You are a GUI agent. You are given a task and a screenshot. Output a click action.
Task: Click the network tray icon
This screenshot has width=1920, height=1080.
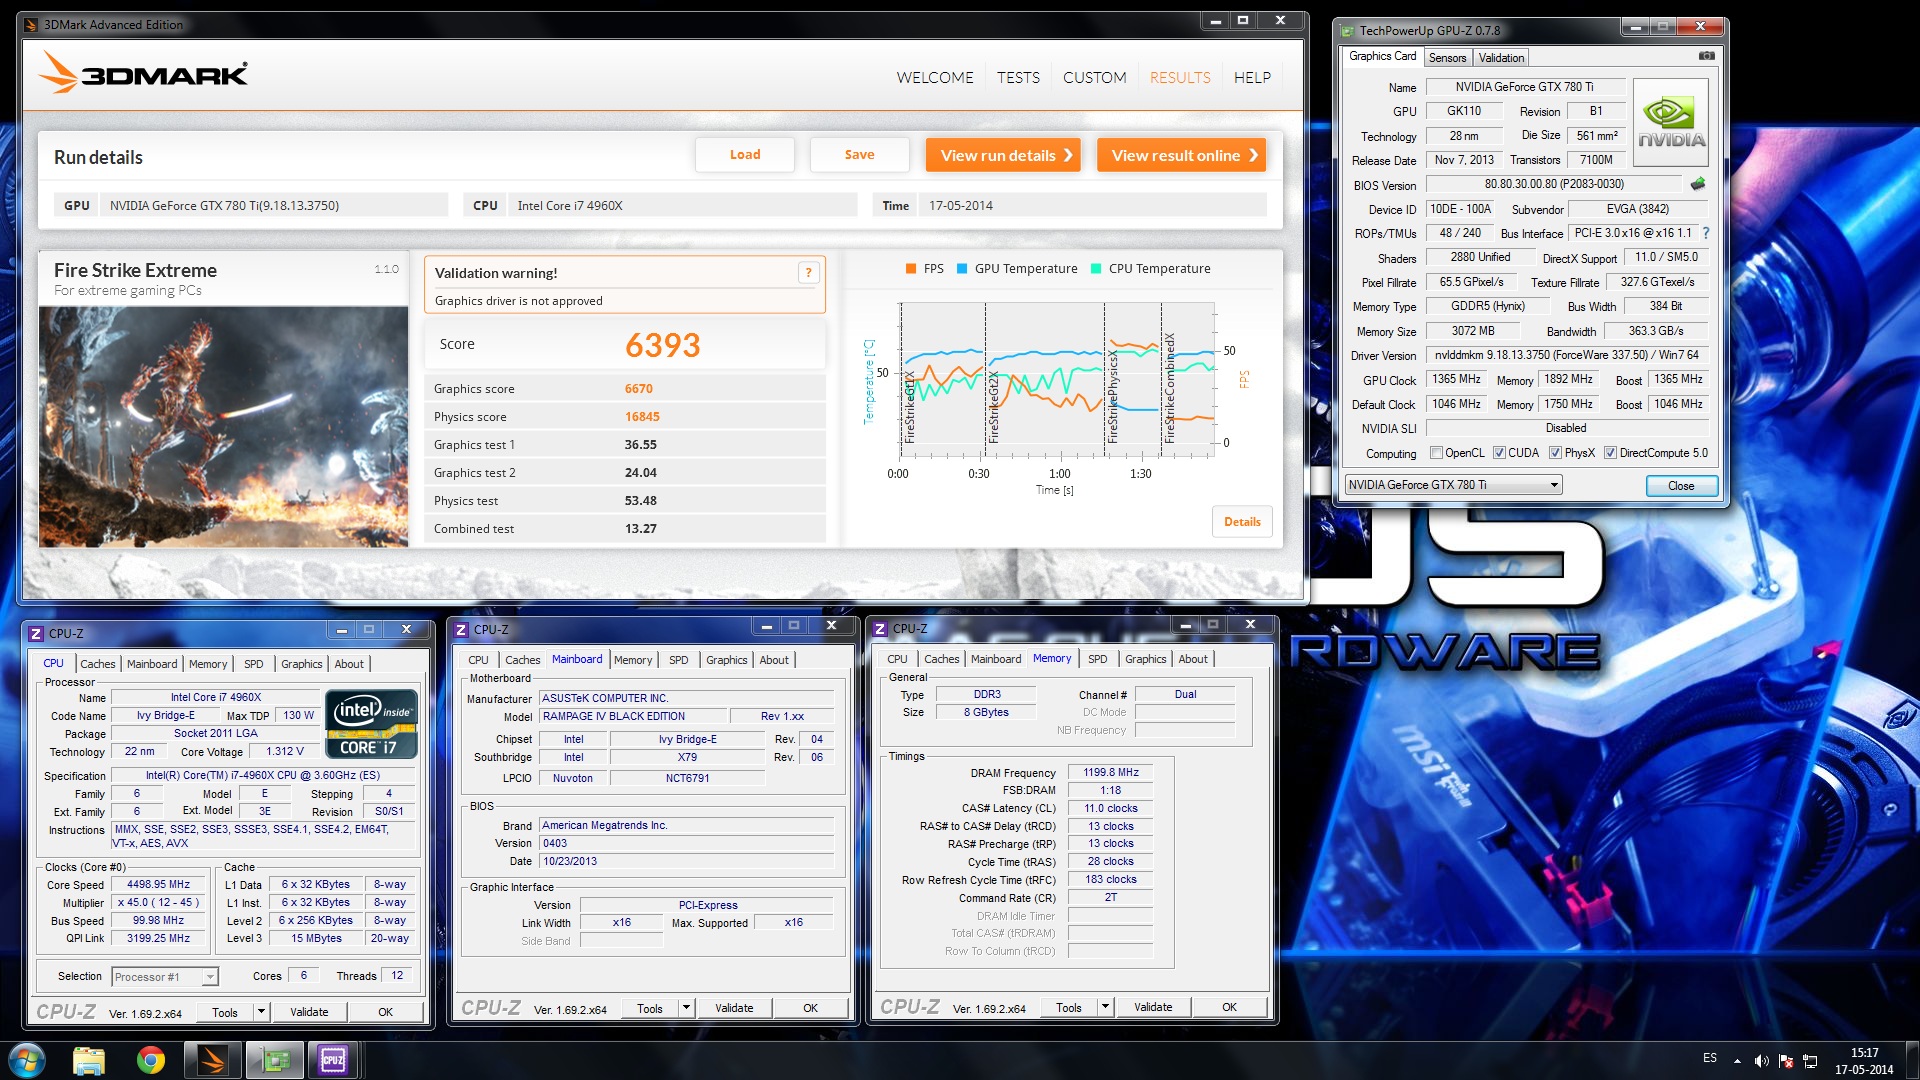point(1810,1061)
